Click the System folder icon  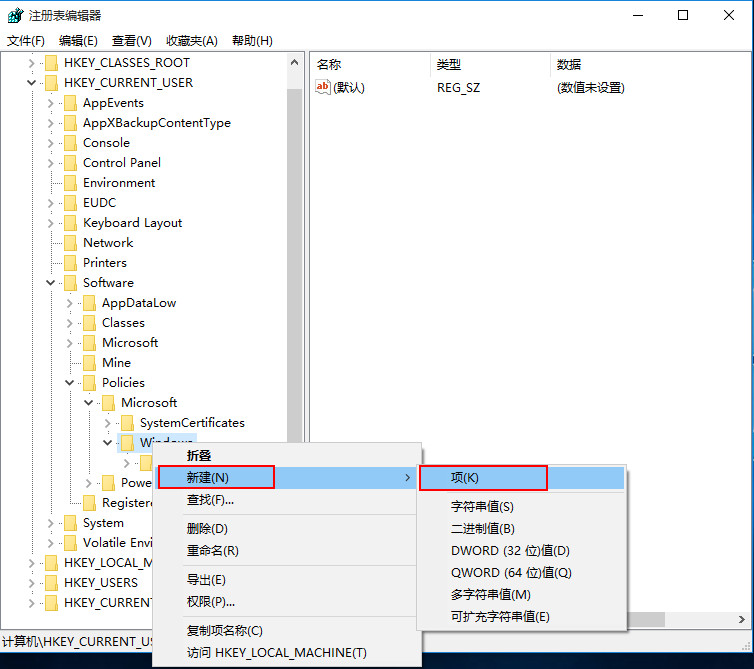point(71,523)
